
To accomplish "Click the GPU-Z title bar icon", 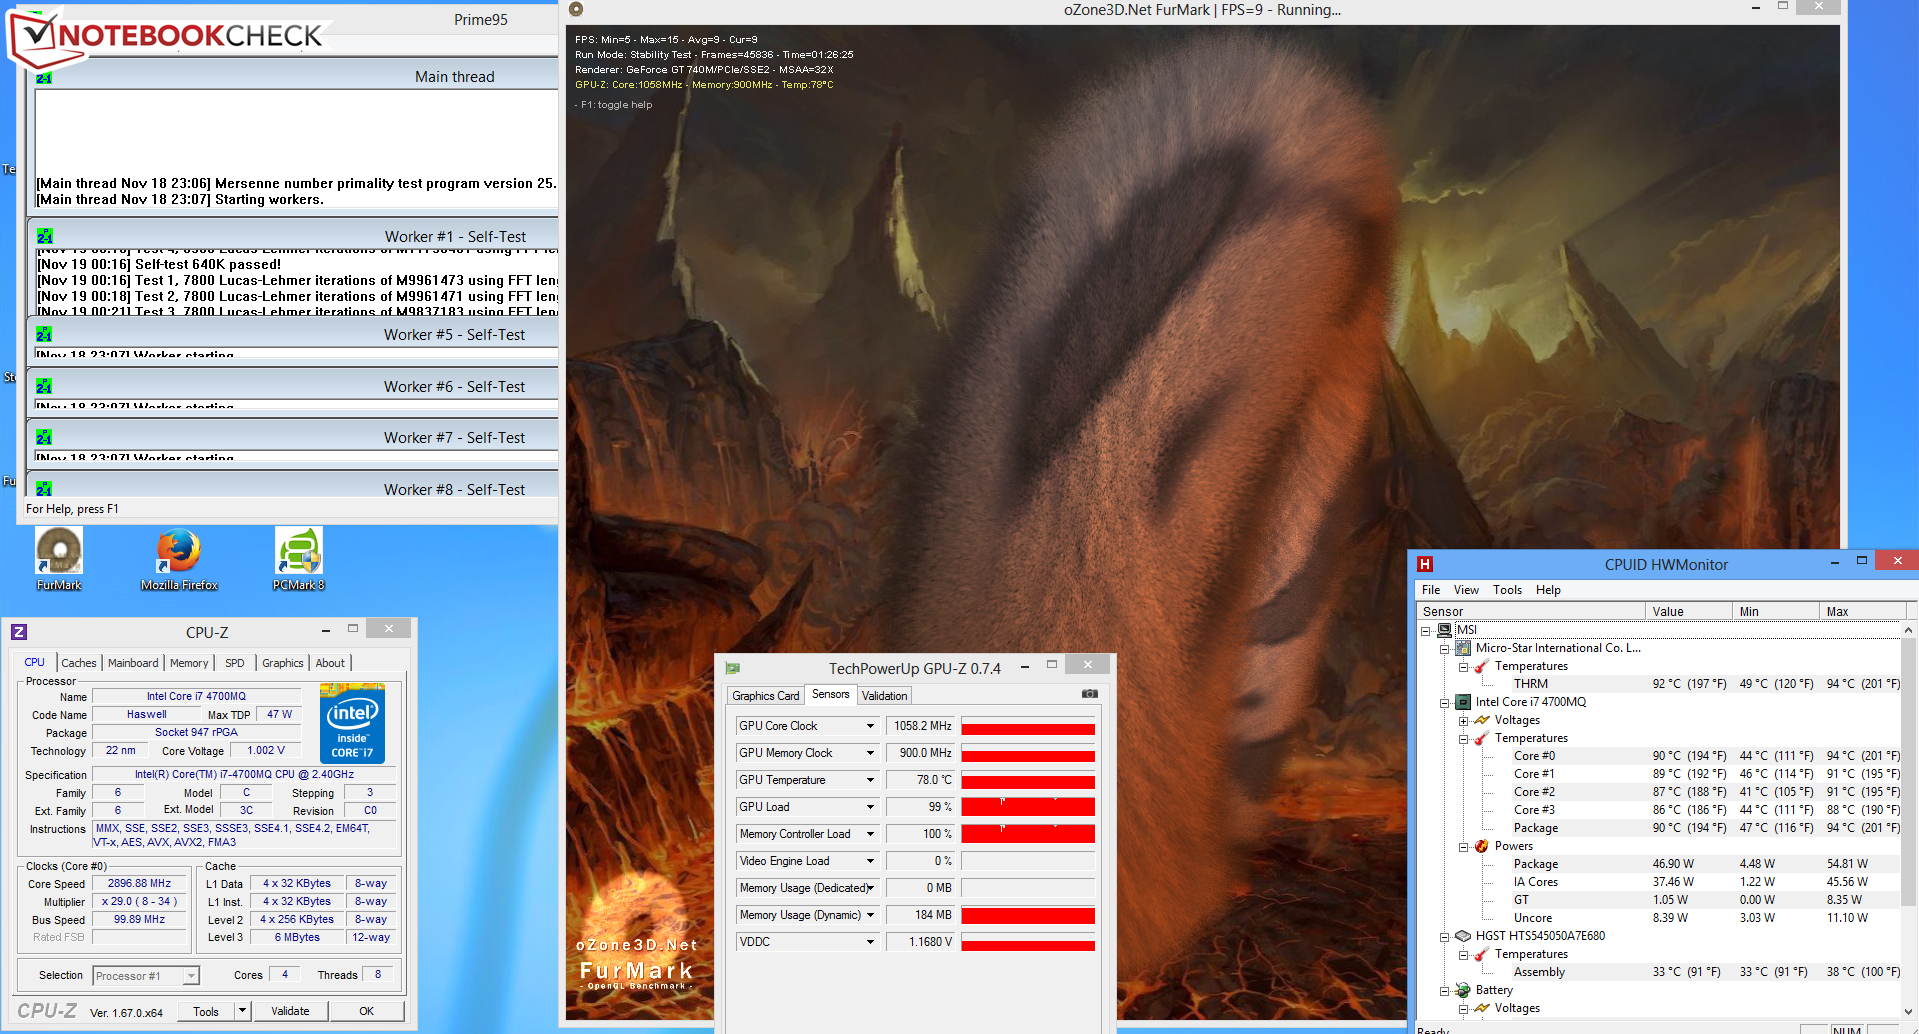I will (733, 668).
